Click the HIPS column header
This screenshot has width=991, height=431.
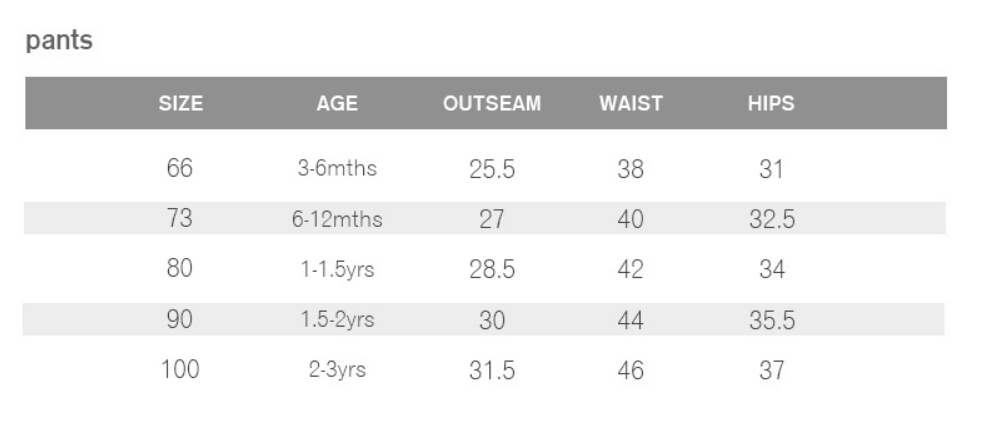pos(771,104)
